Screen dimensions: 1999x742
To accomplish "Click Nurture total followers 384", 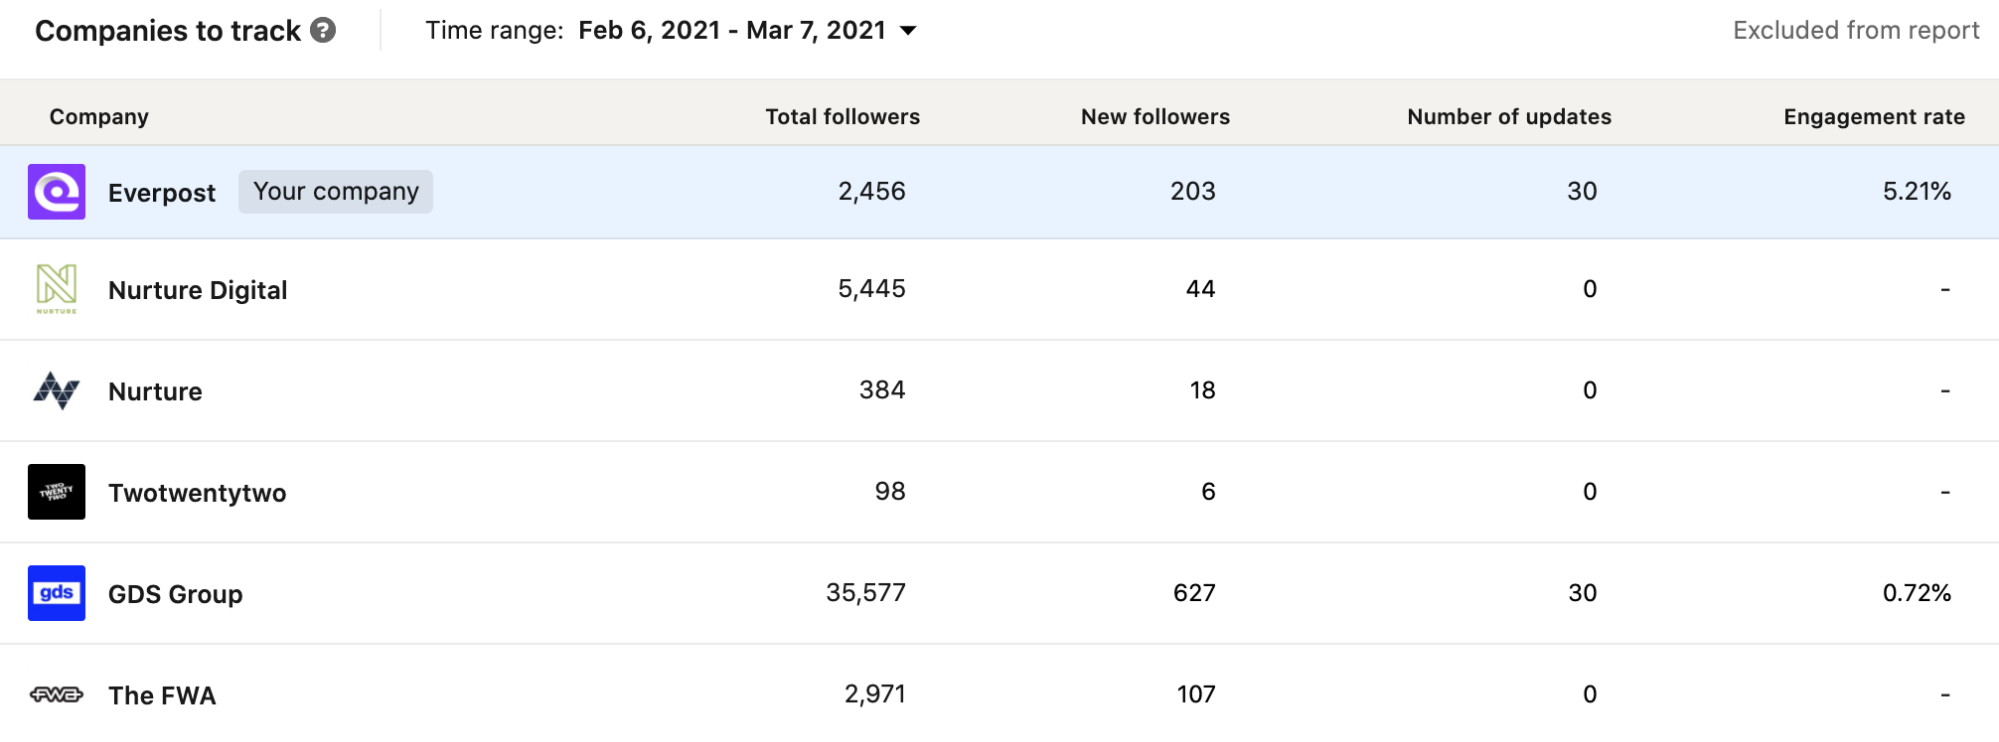I will coord(882,390).
